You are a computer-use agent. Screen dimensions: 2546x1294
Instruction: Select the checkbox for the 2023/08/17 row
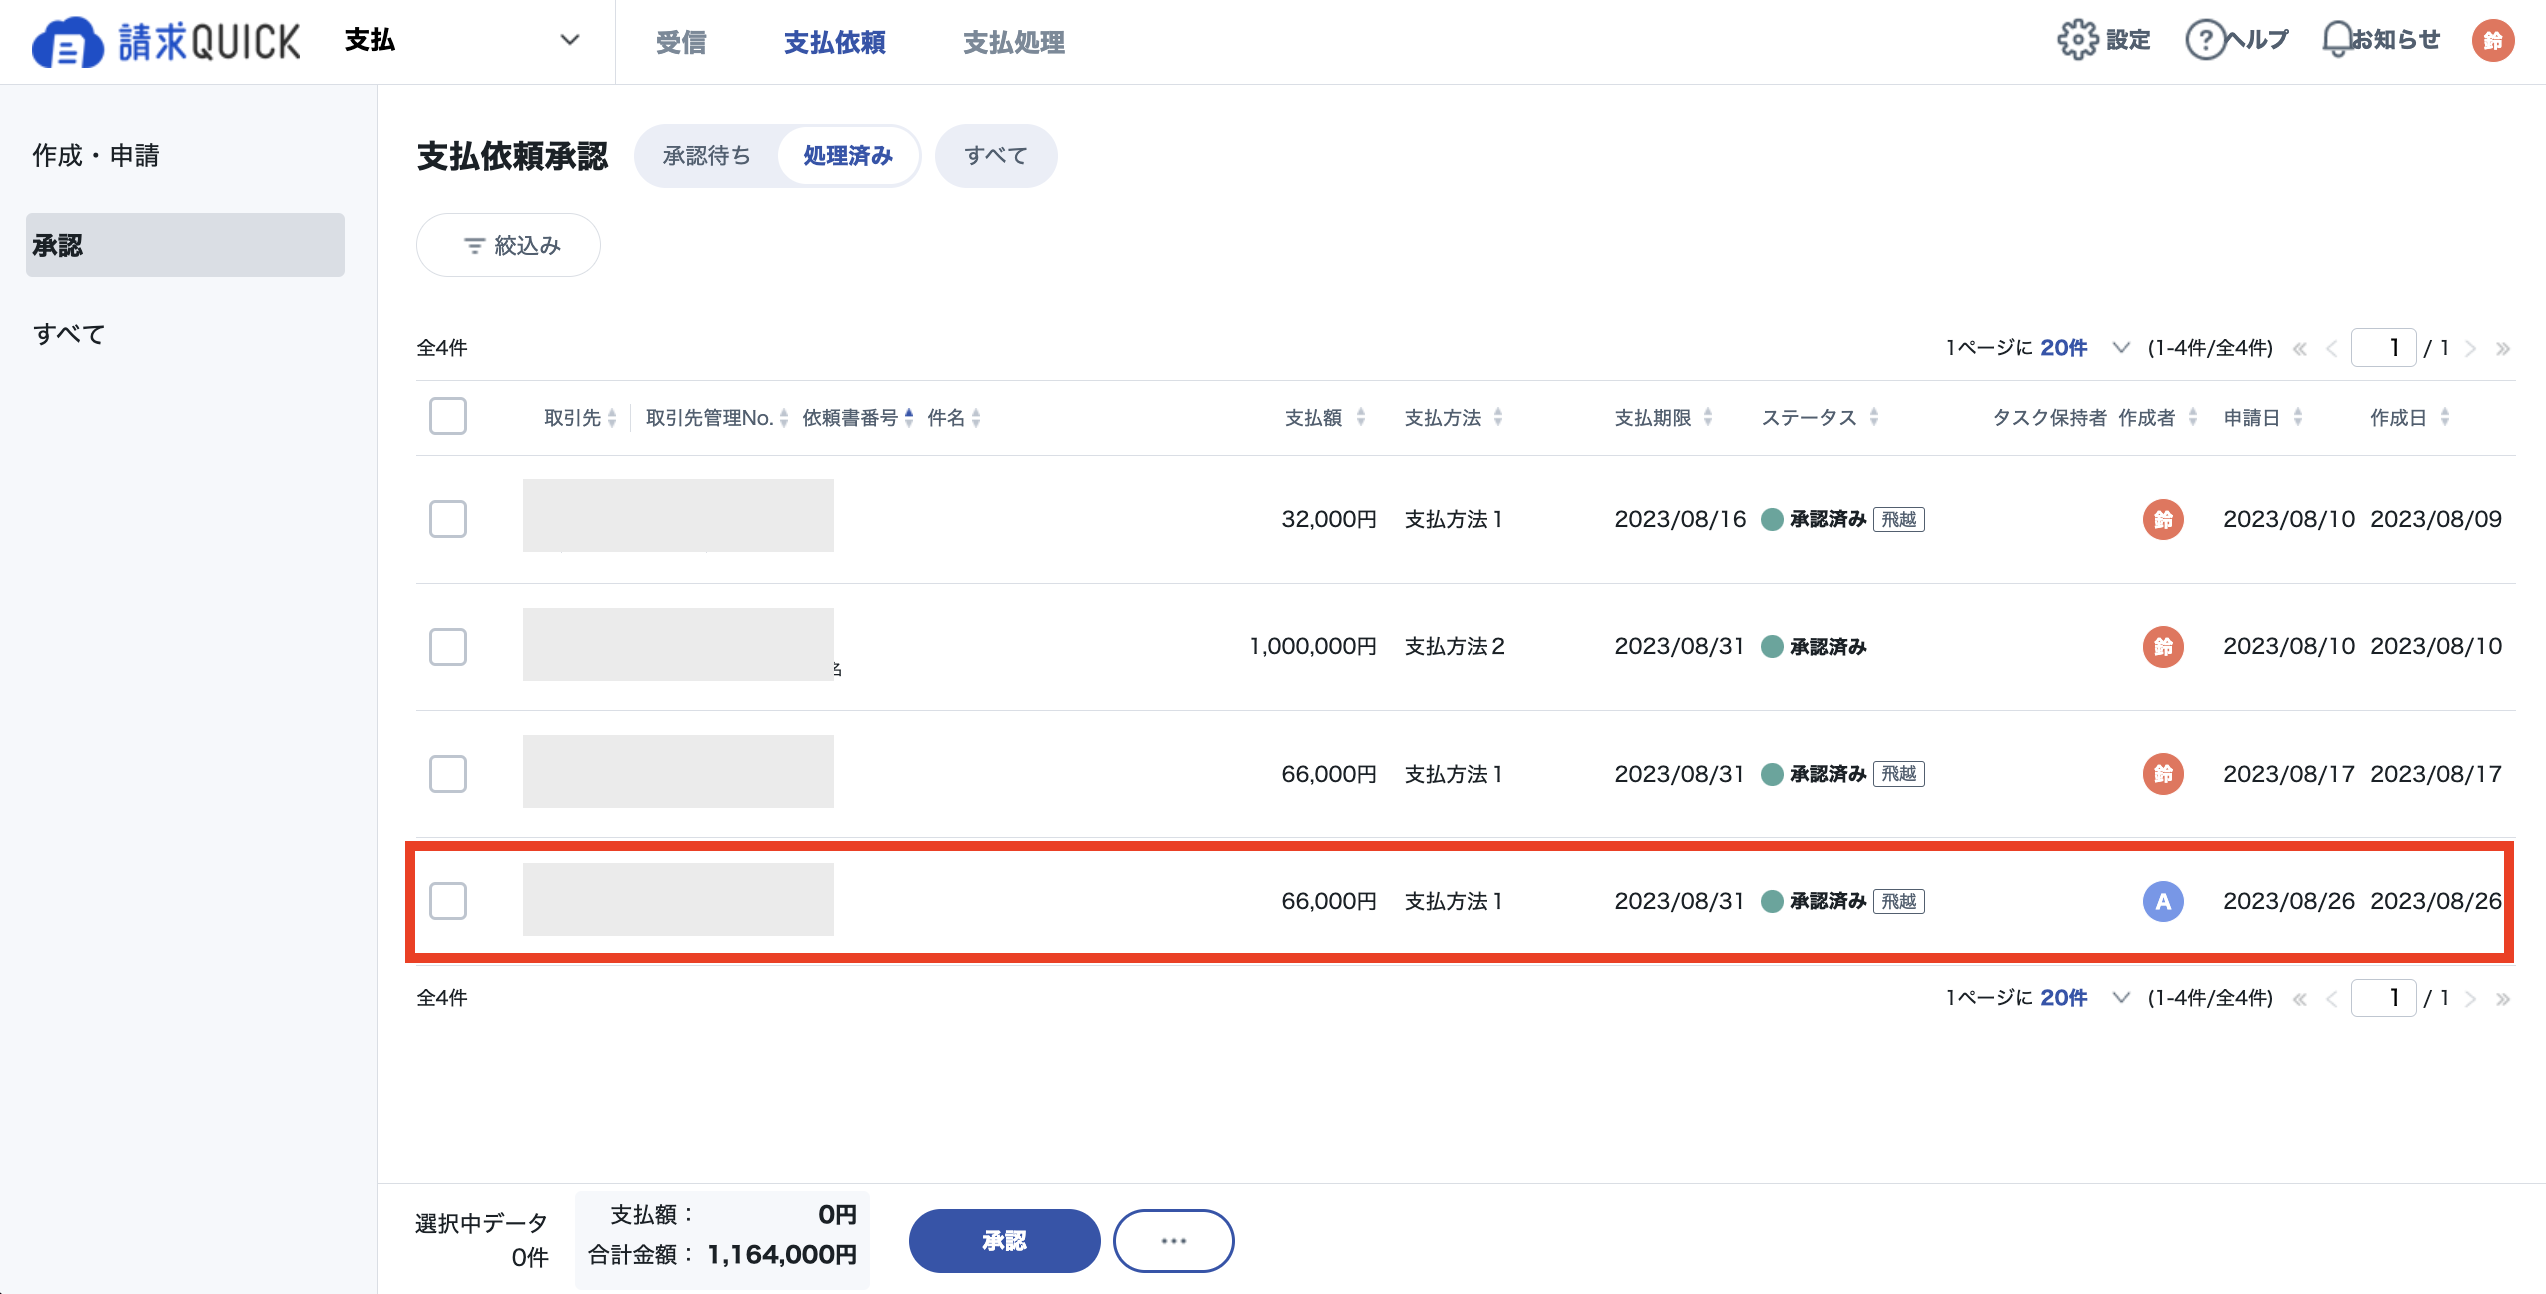448,774
